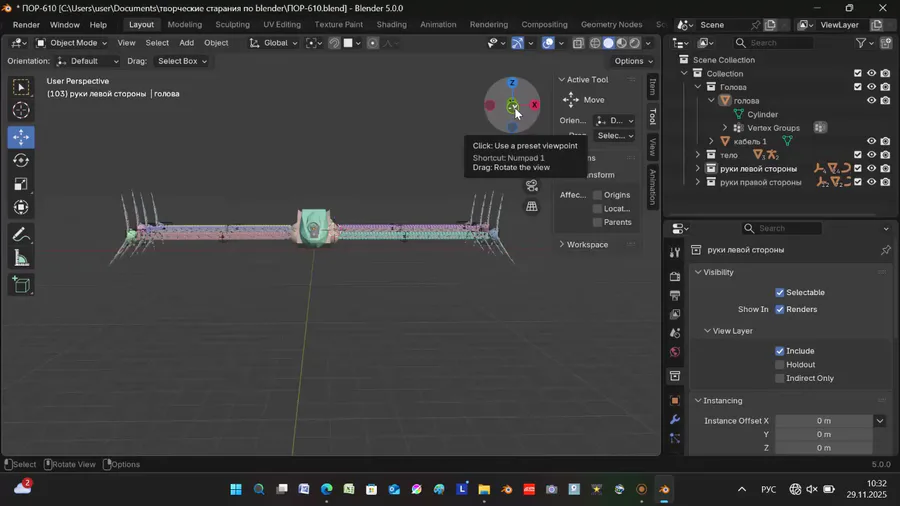This screenshot has width=900, height=506.
Task: Toggle X-ray display in viewport header
Action: [578, 43]
